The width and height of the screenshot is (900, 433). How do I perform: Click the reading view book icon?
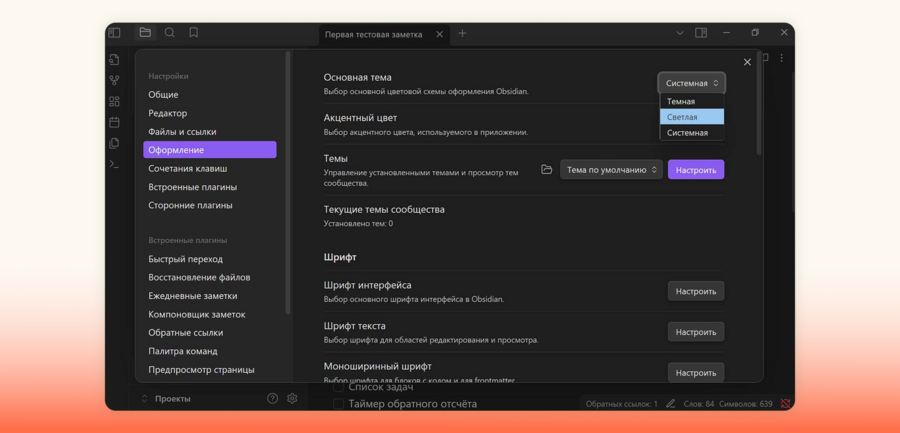point(766,58)
